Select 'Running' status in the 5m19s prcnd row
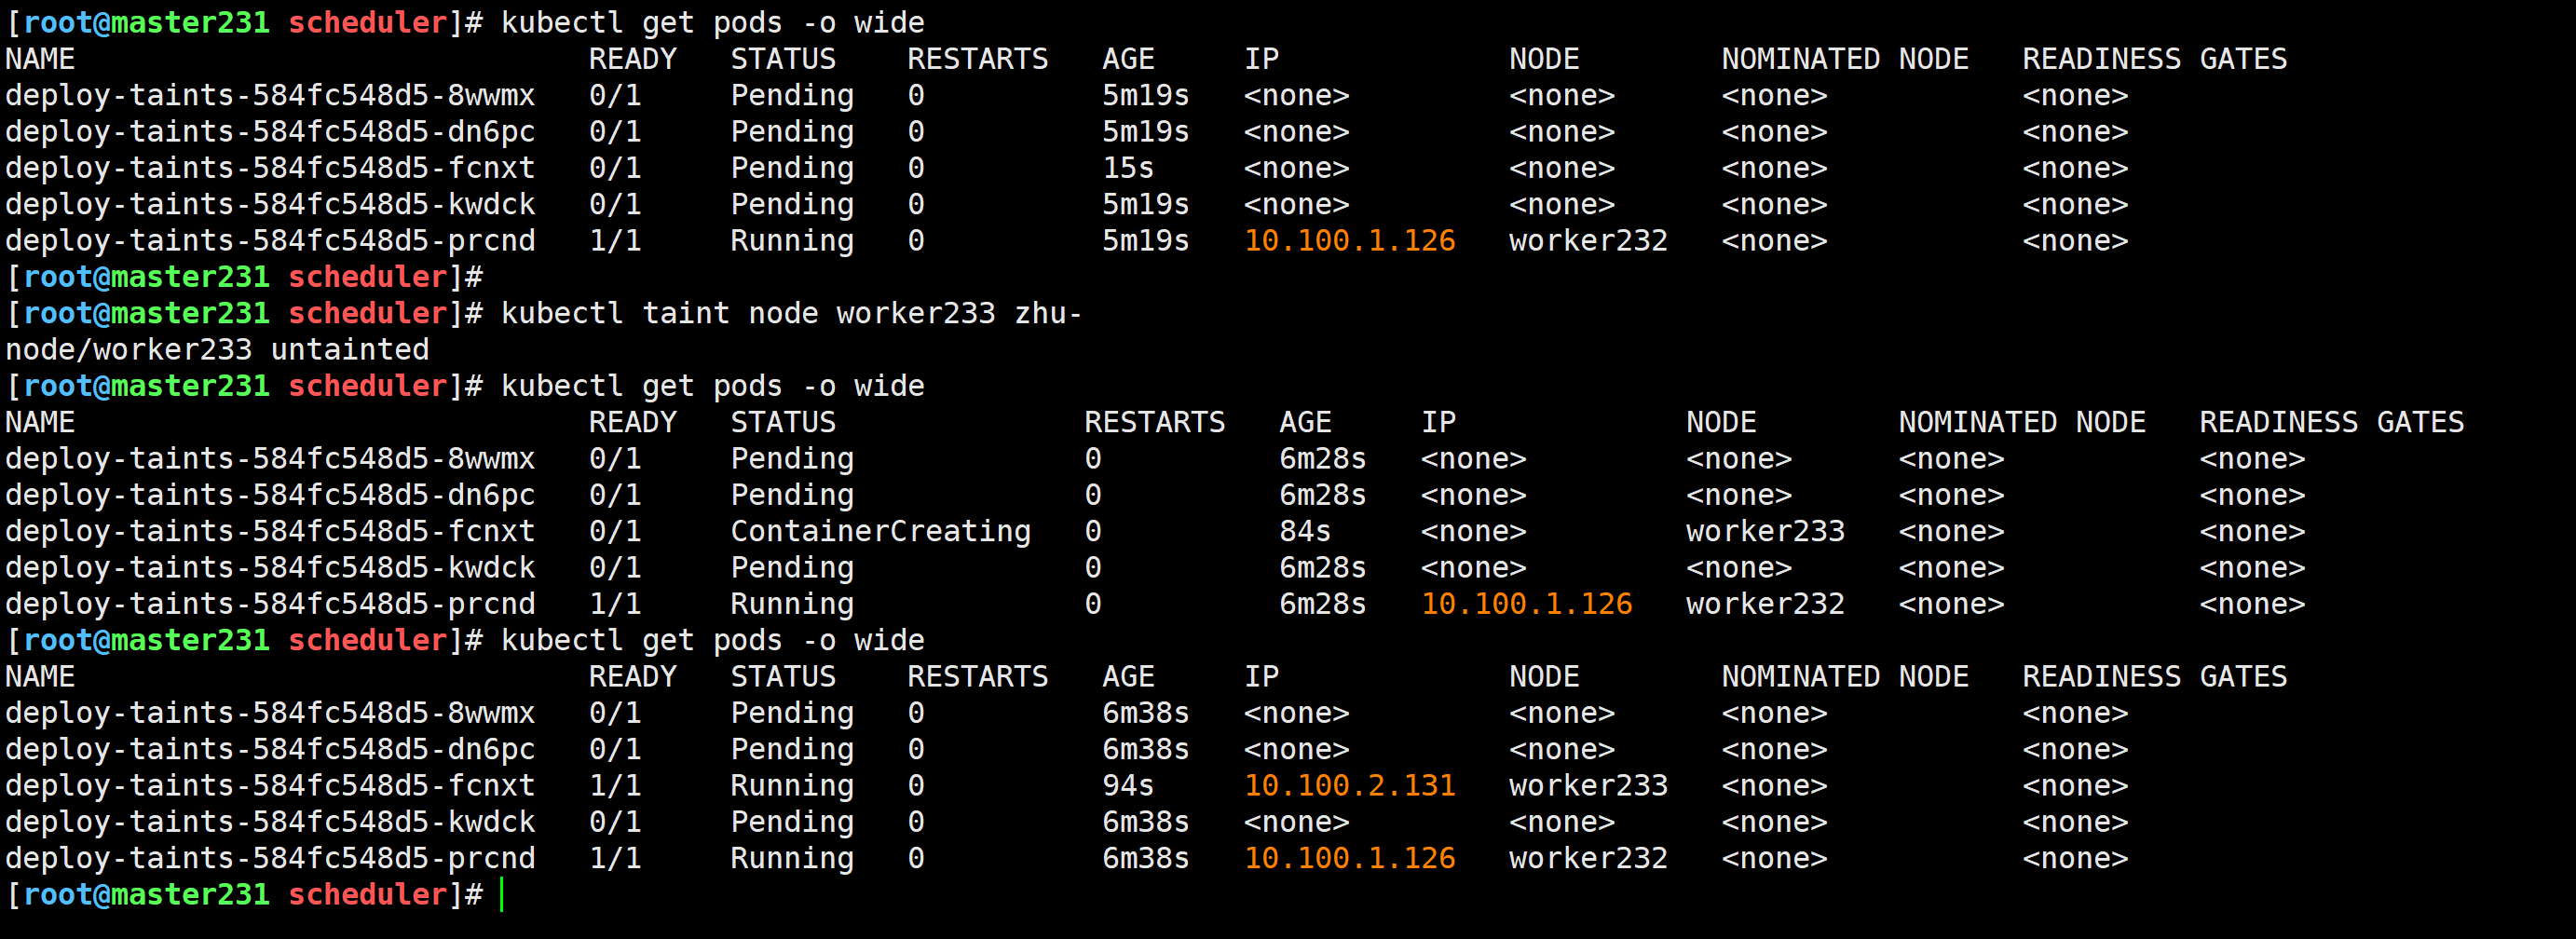 coord(792,240)
